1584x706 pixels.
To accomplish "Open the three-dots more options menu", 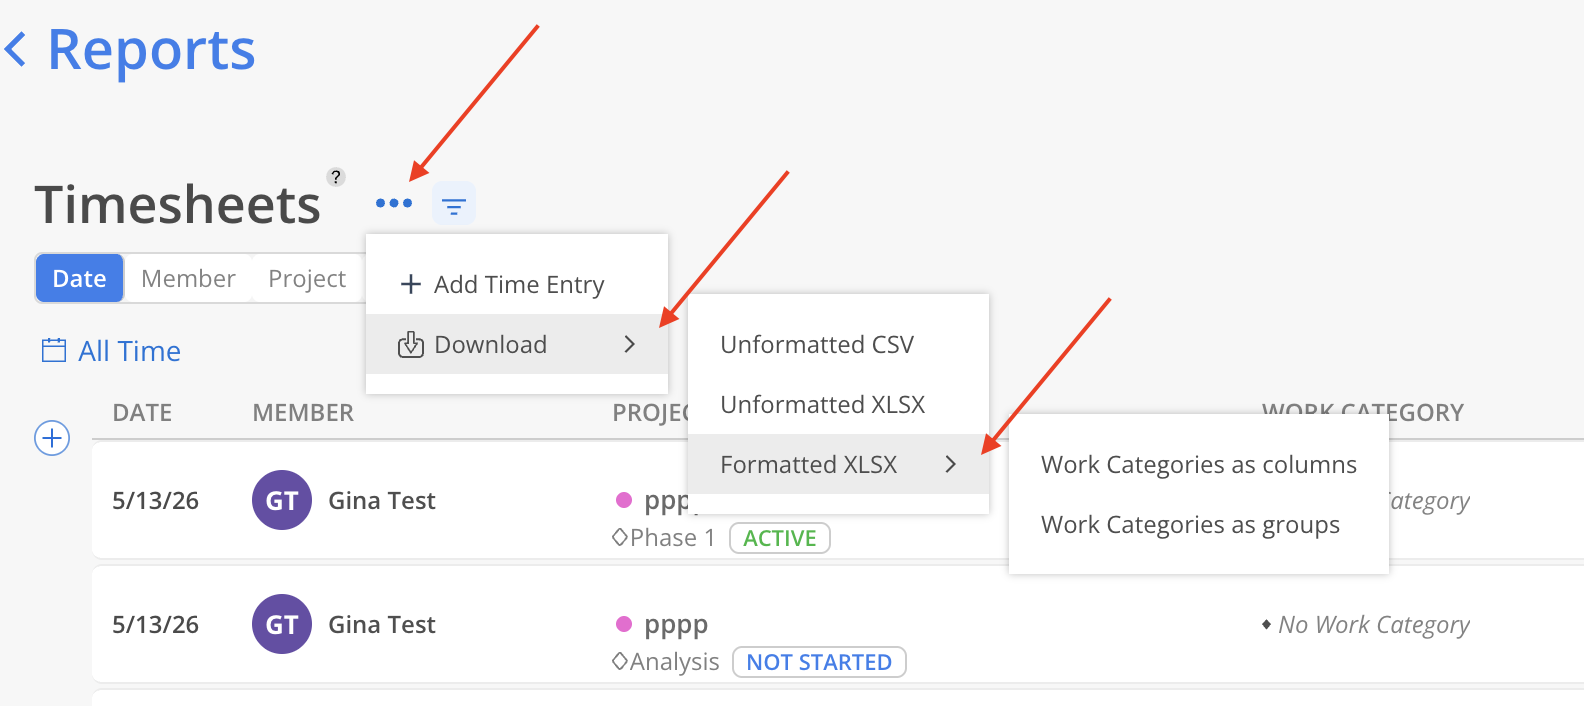I will 394,203.
